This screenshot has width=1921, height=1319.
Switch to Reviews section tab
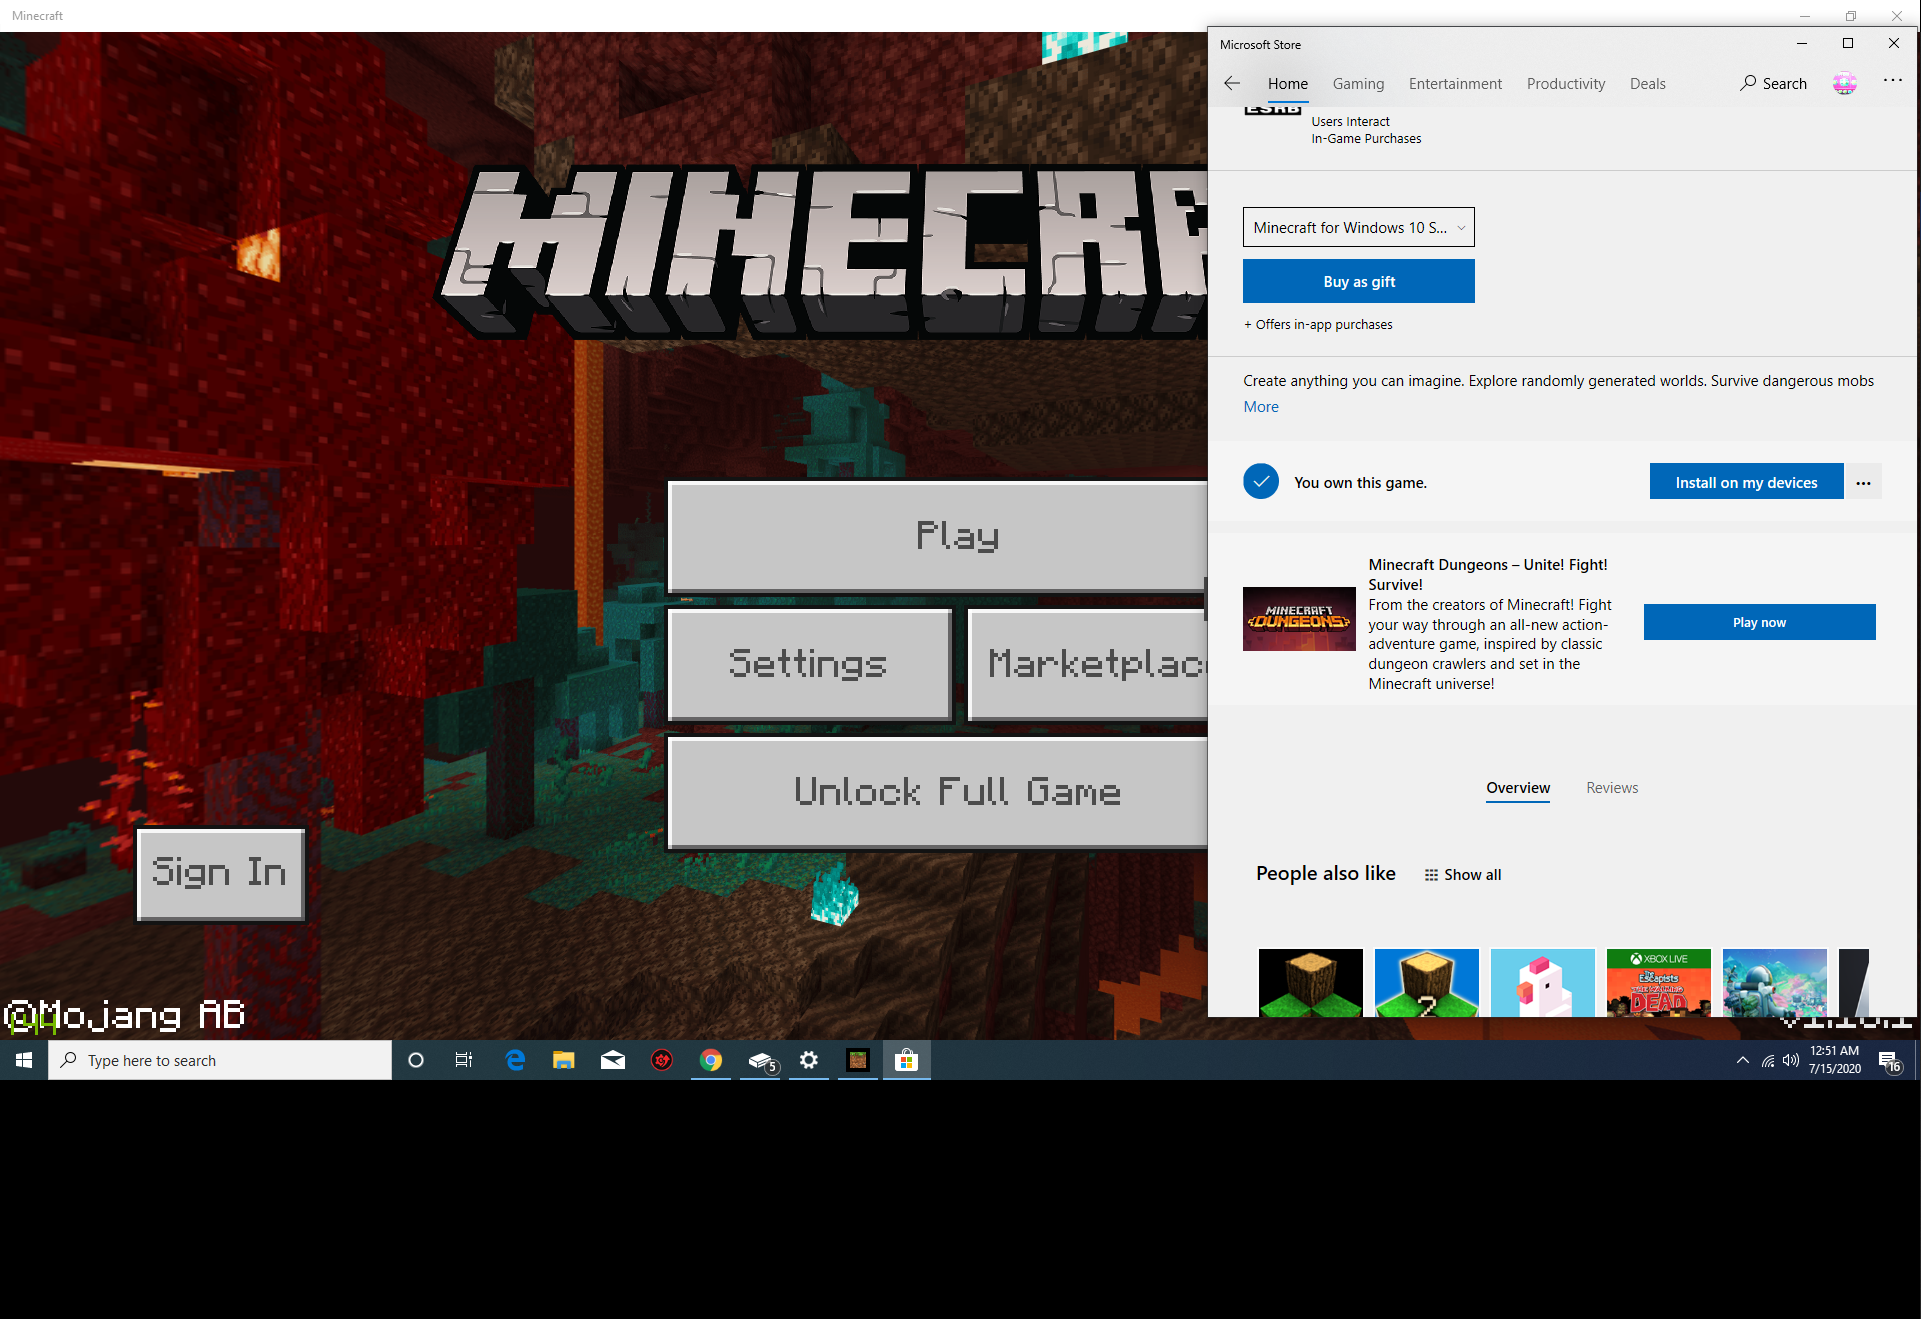1612,788
